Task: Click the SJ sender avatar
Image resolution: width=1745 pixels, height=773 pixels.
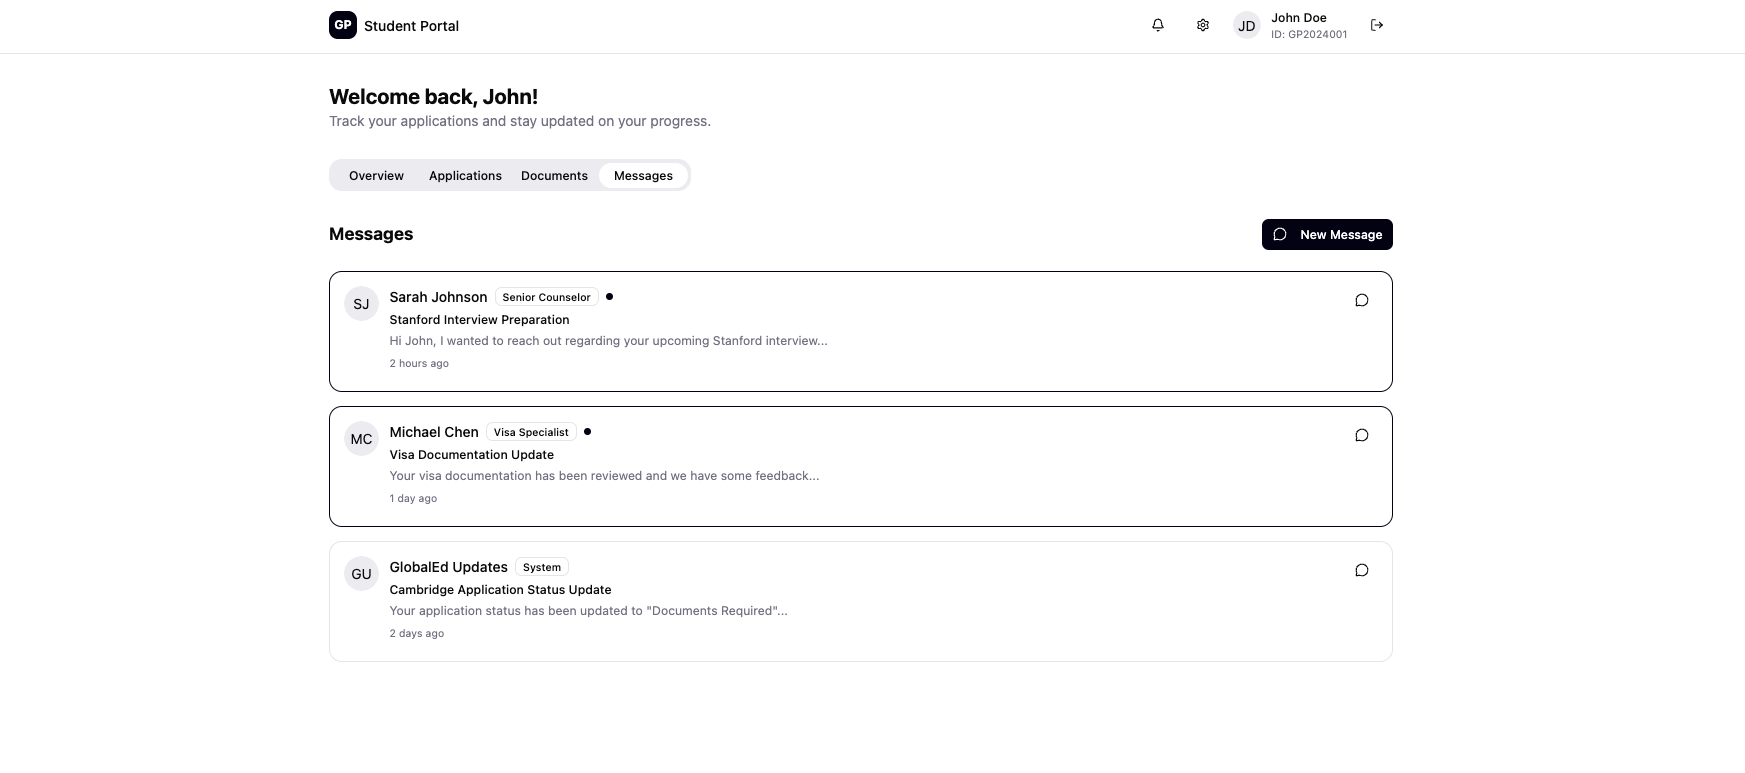Action: click(x=361, y=304)
